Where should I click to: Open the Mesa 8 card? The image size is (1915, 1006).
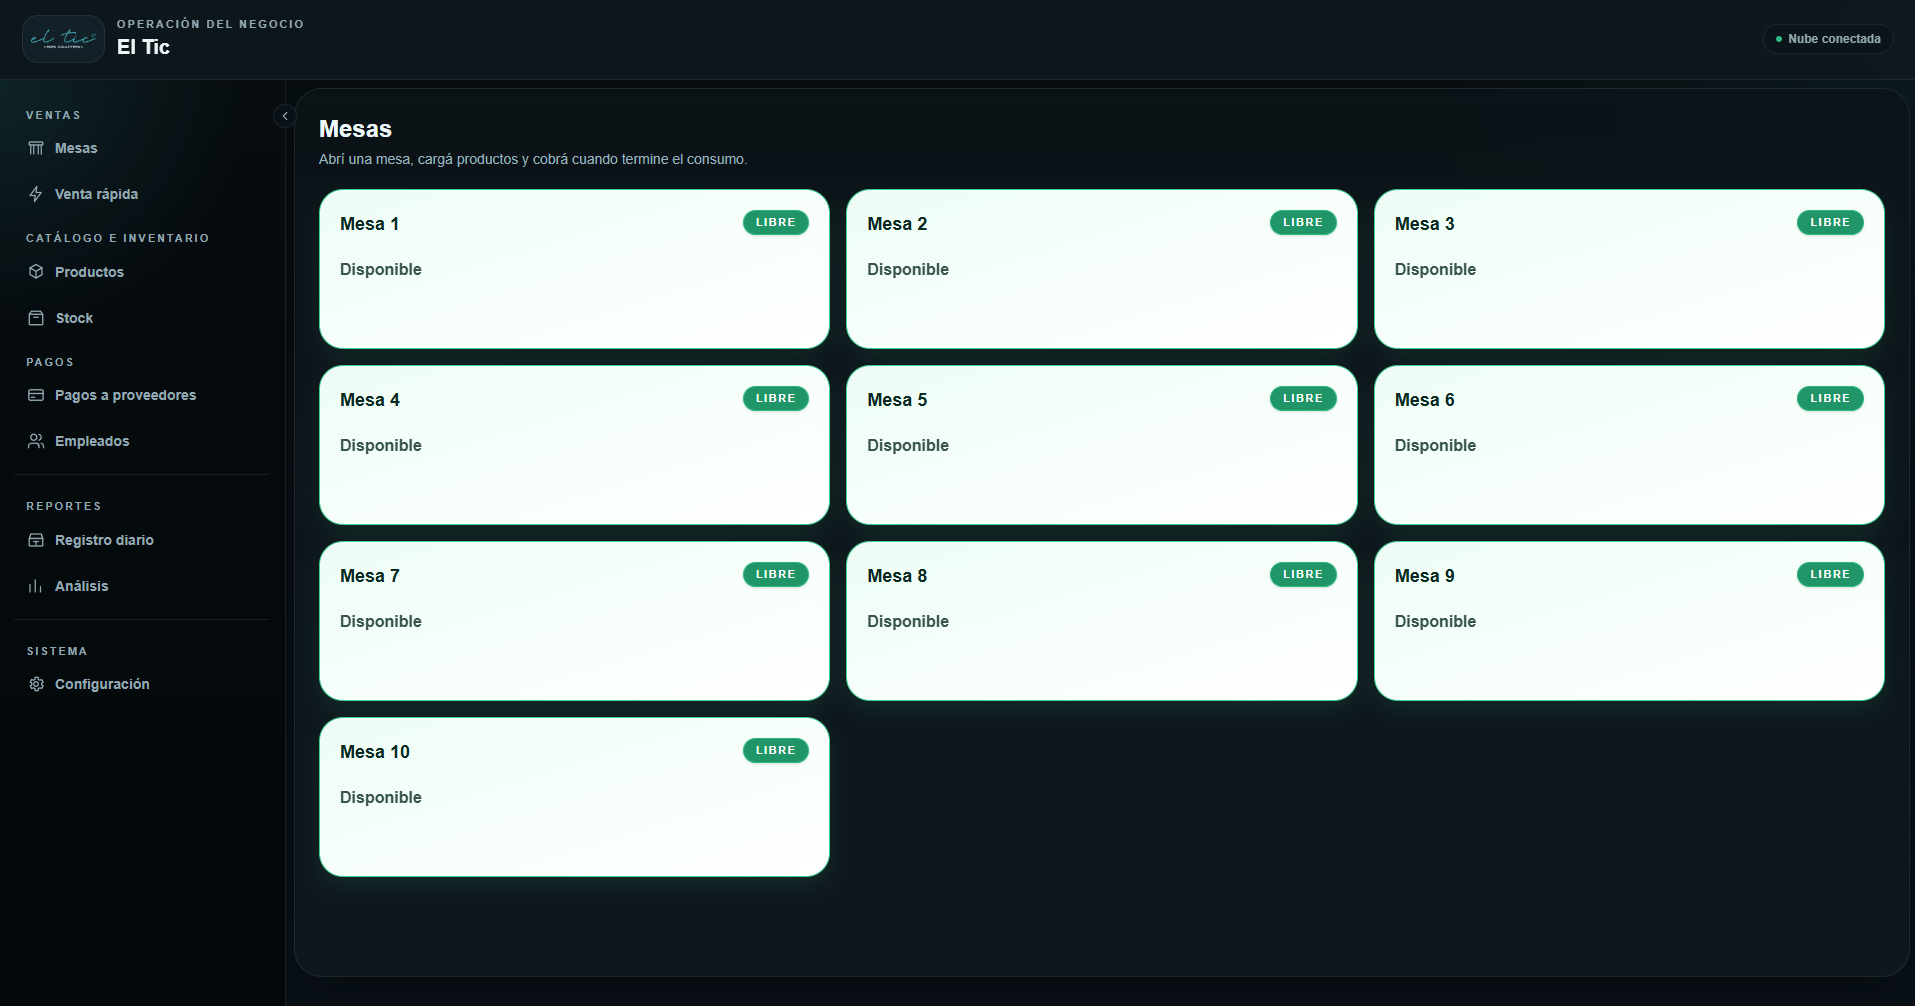(1101, 621)
